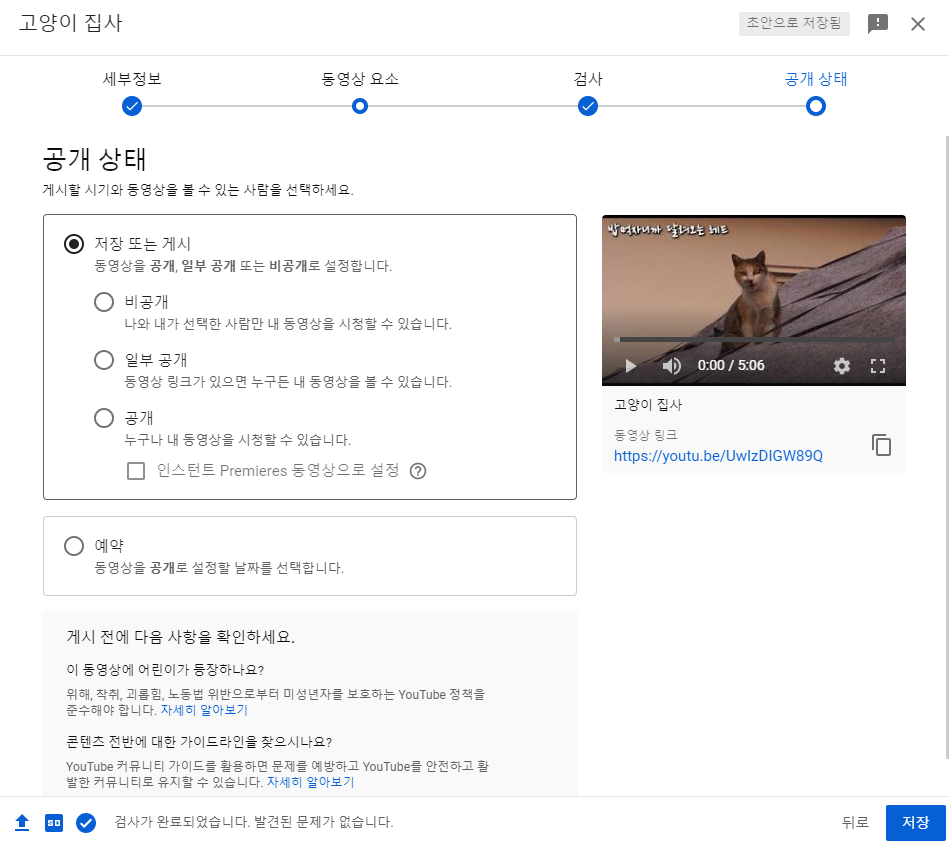The height and width of the screenshot is (843, 949).
Task: Choose the 비공개 visibility option
Action: (x=104, y=301)
